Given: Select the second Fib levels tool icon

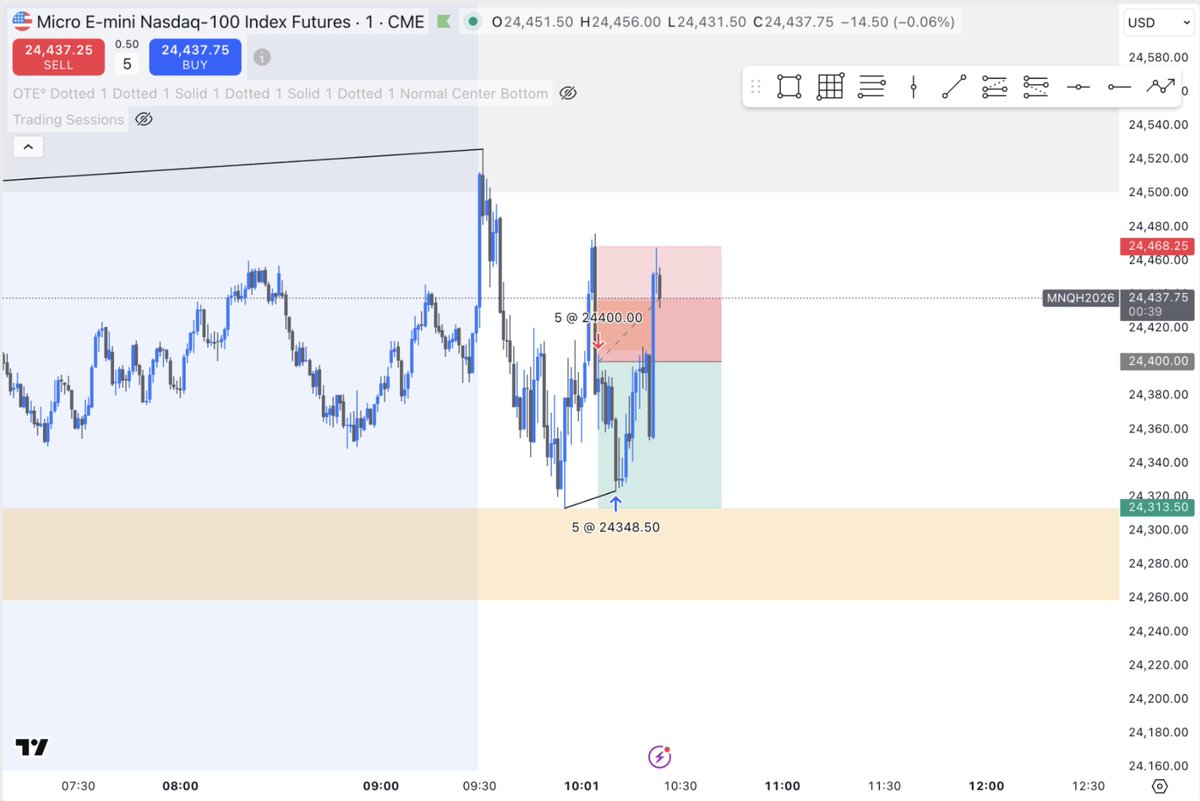Looking at the screenshot, I should pos(1035,87).
